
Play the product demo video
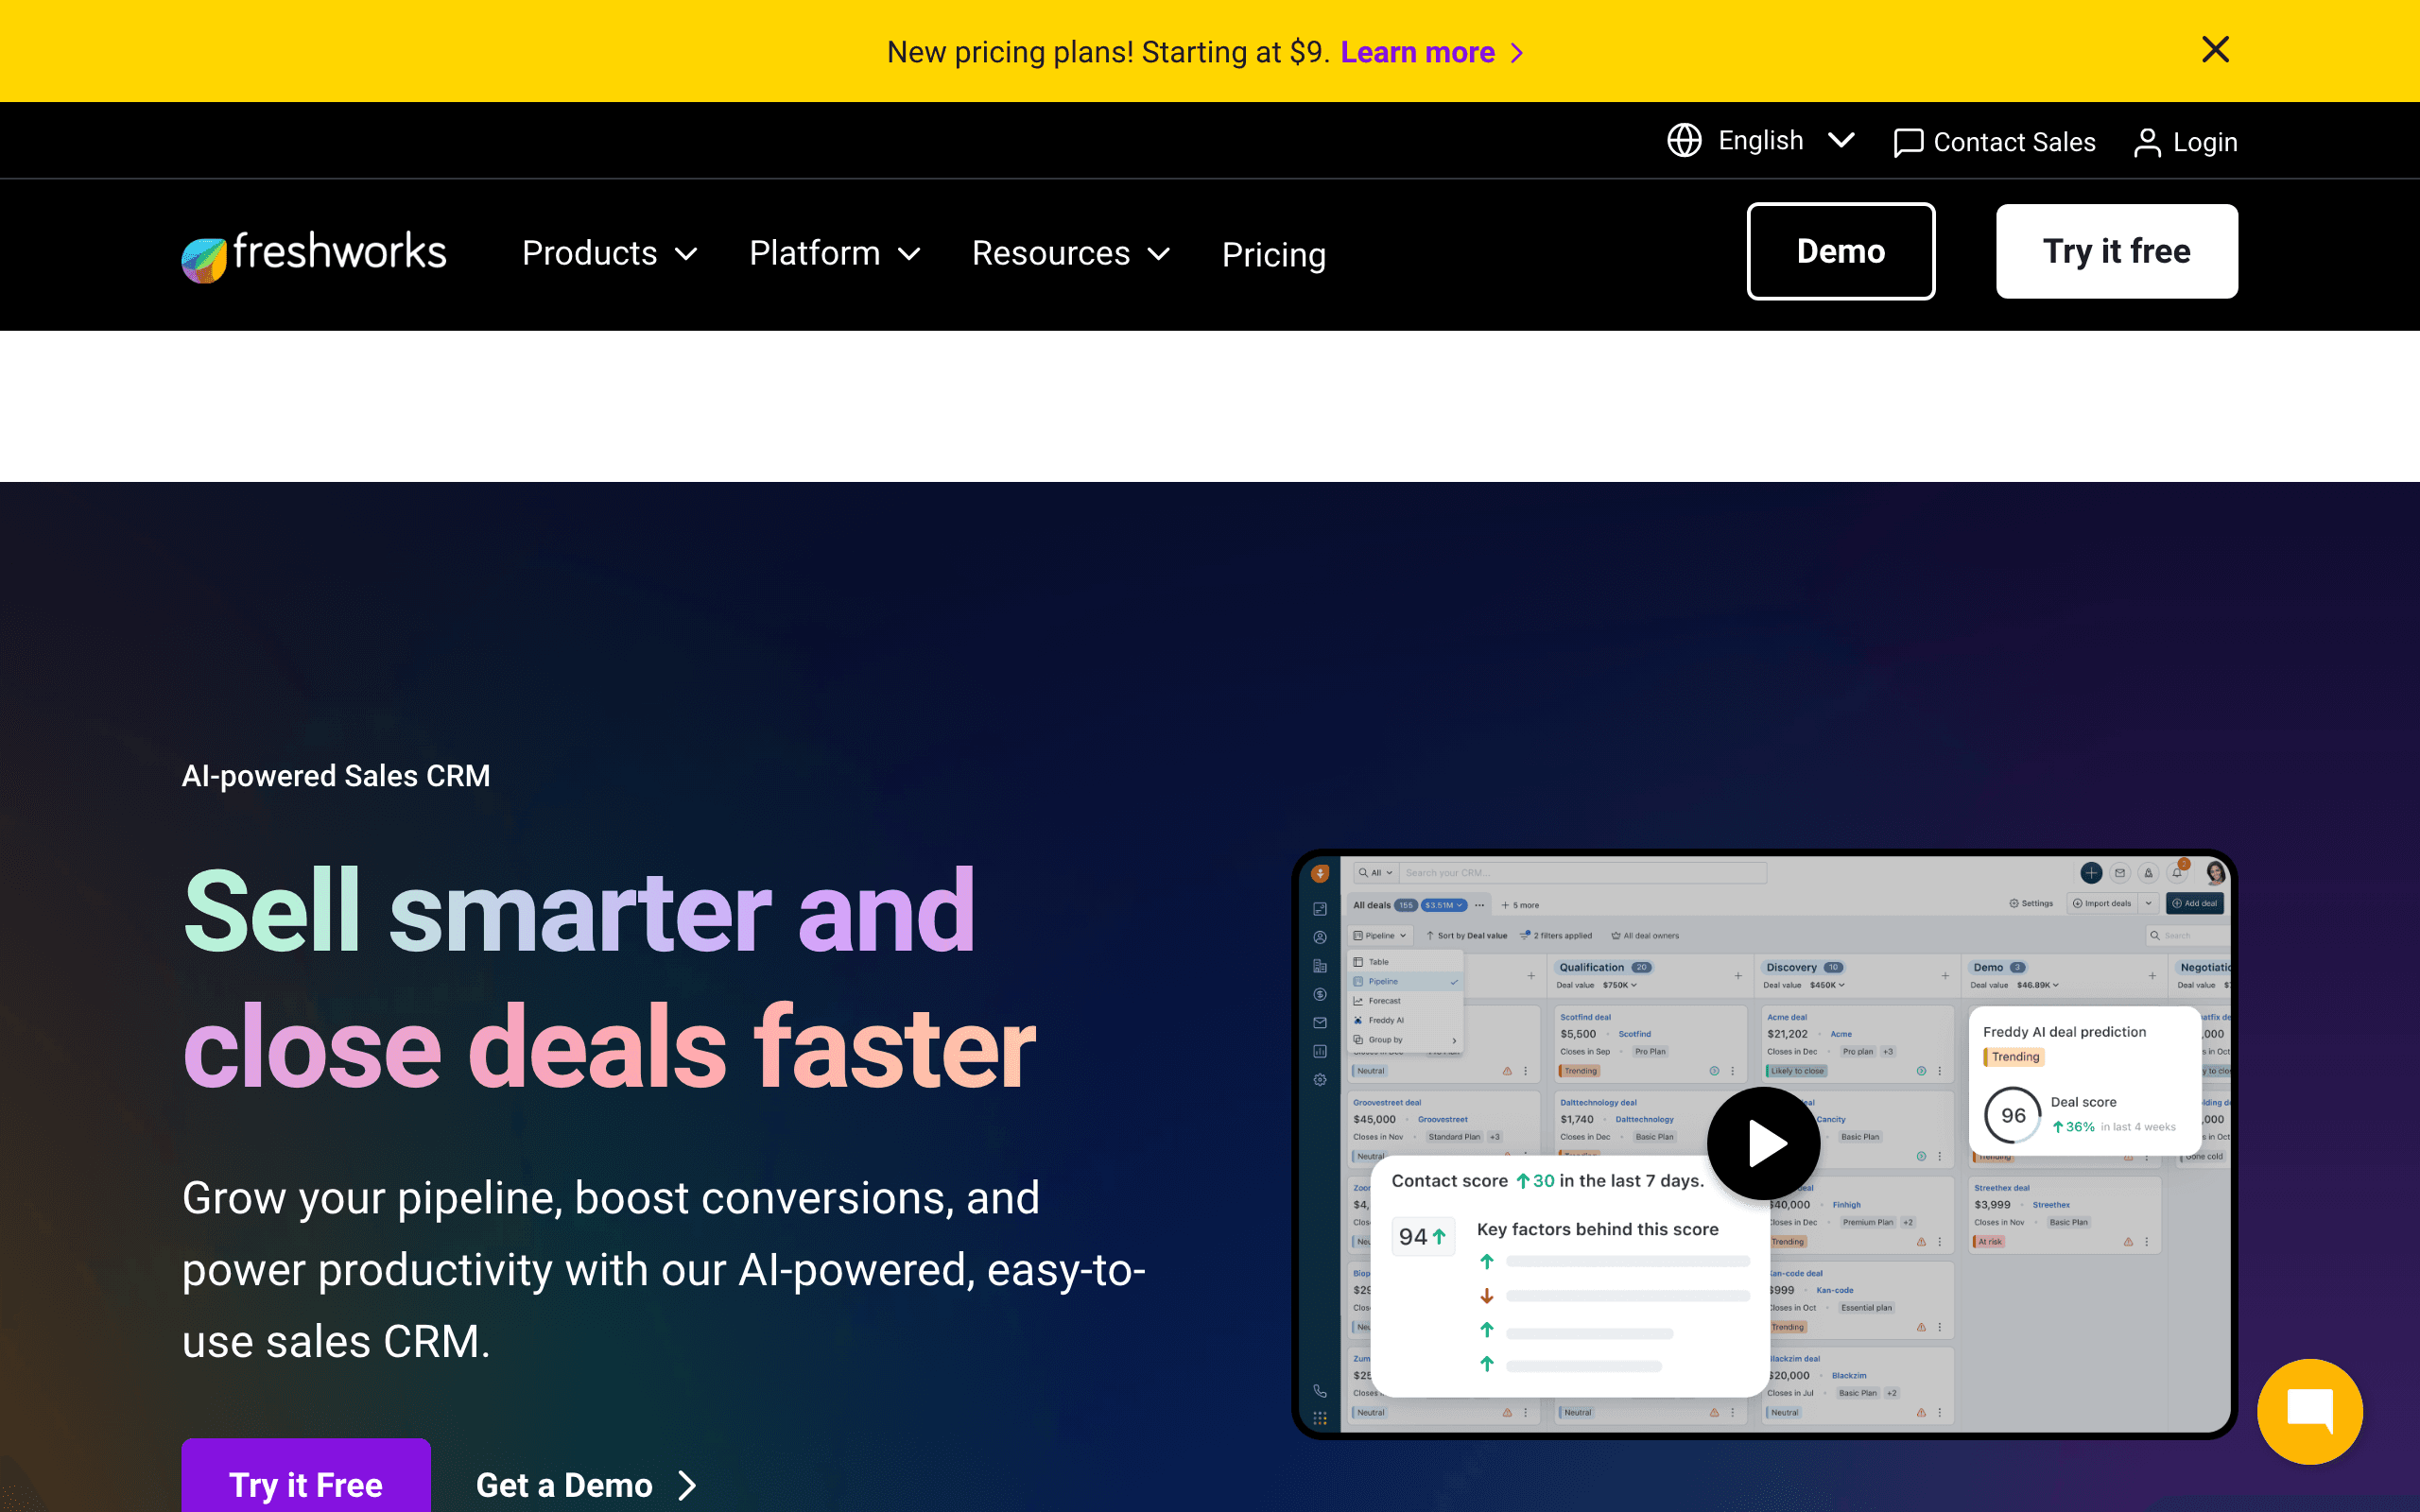click(1763, 1143)
